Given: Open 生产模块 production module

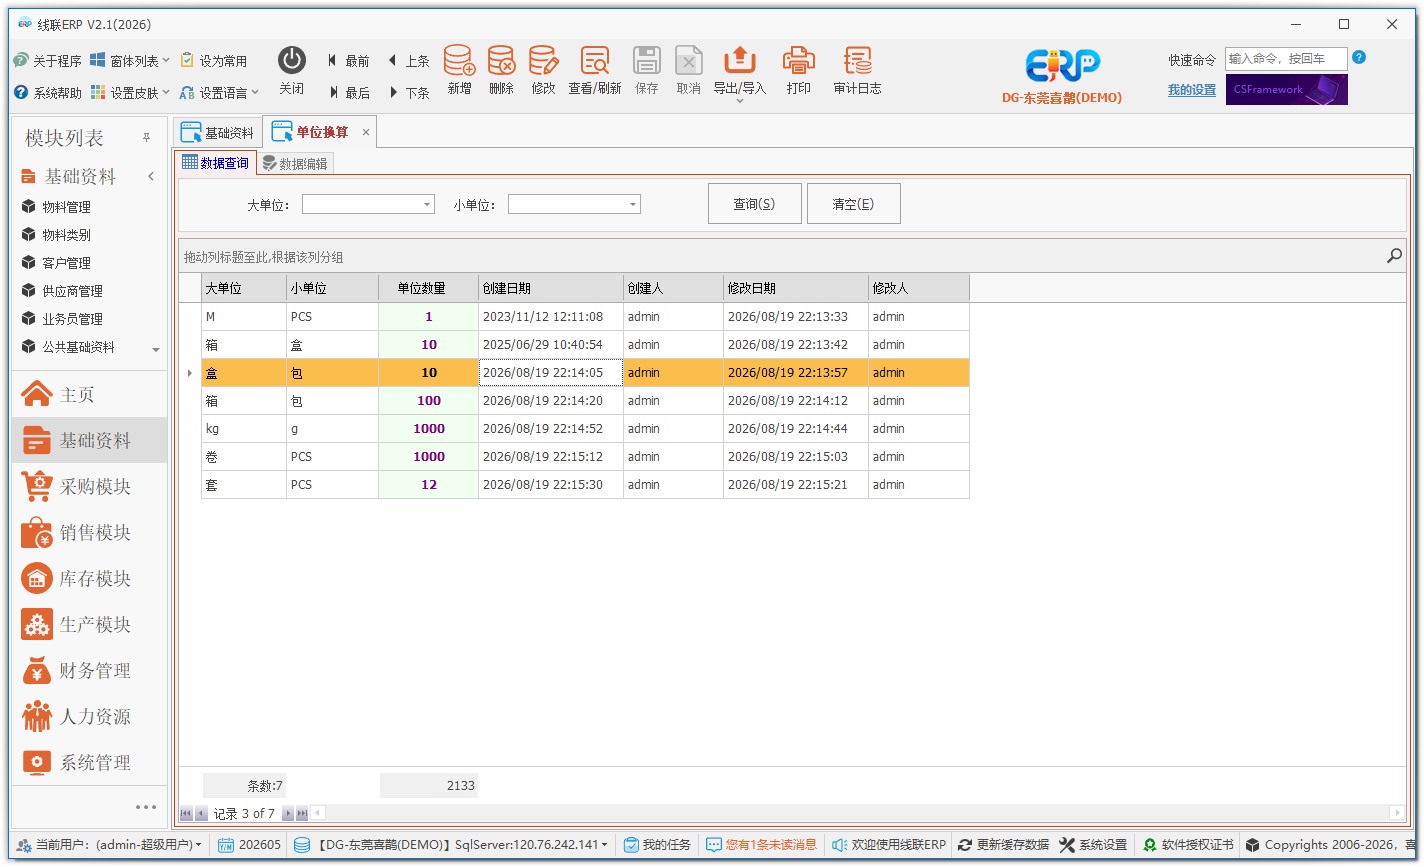Looking at the screenshot, I should coord(89,625).
